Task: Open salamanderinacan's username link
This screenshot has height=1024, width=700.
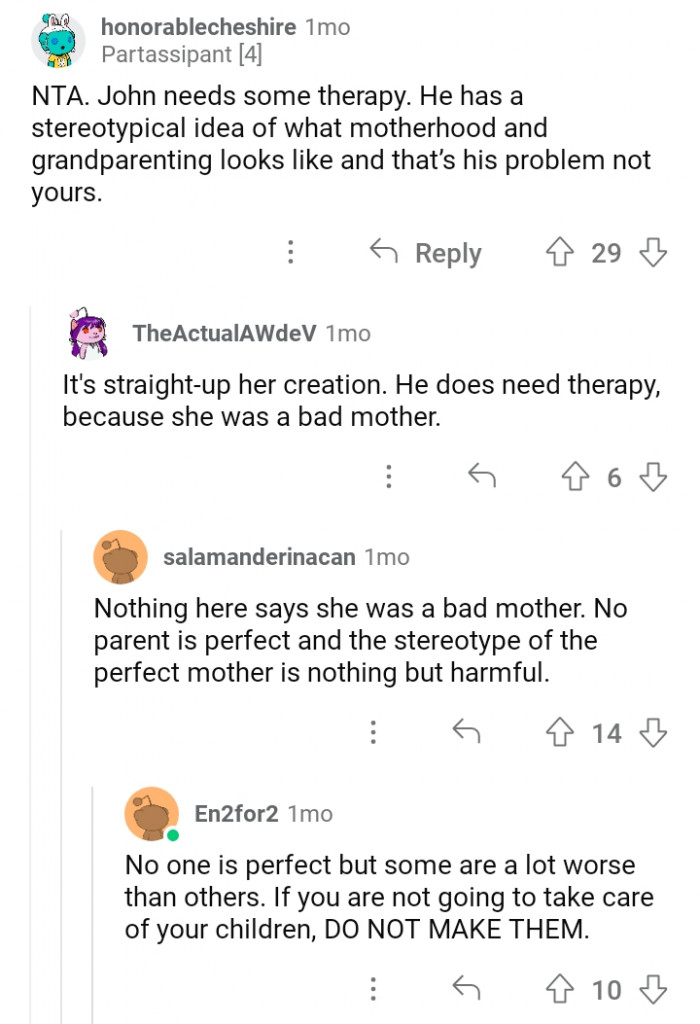Action: tap(259, 557)
